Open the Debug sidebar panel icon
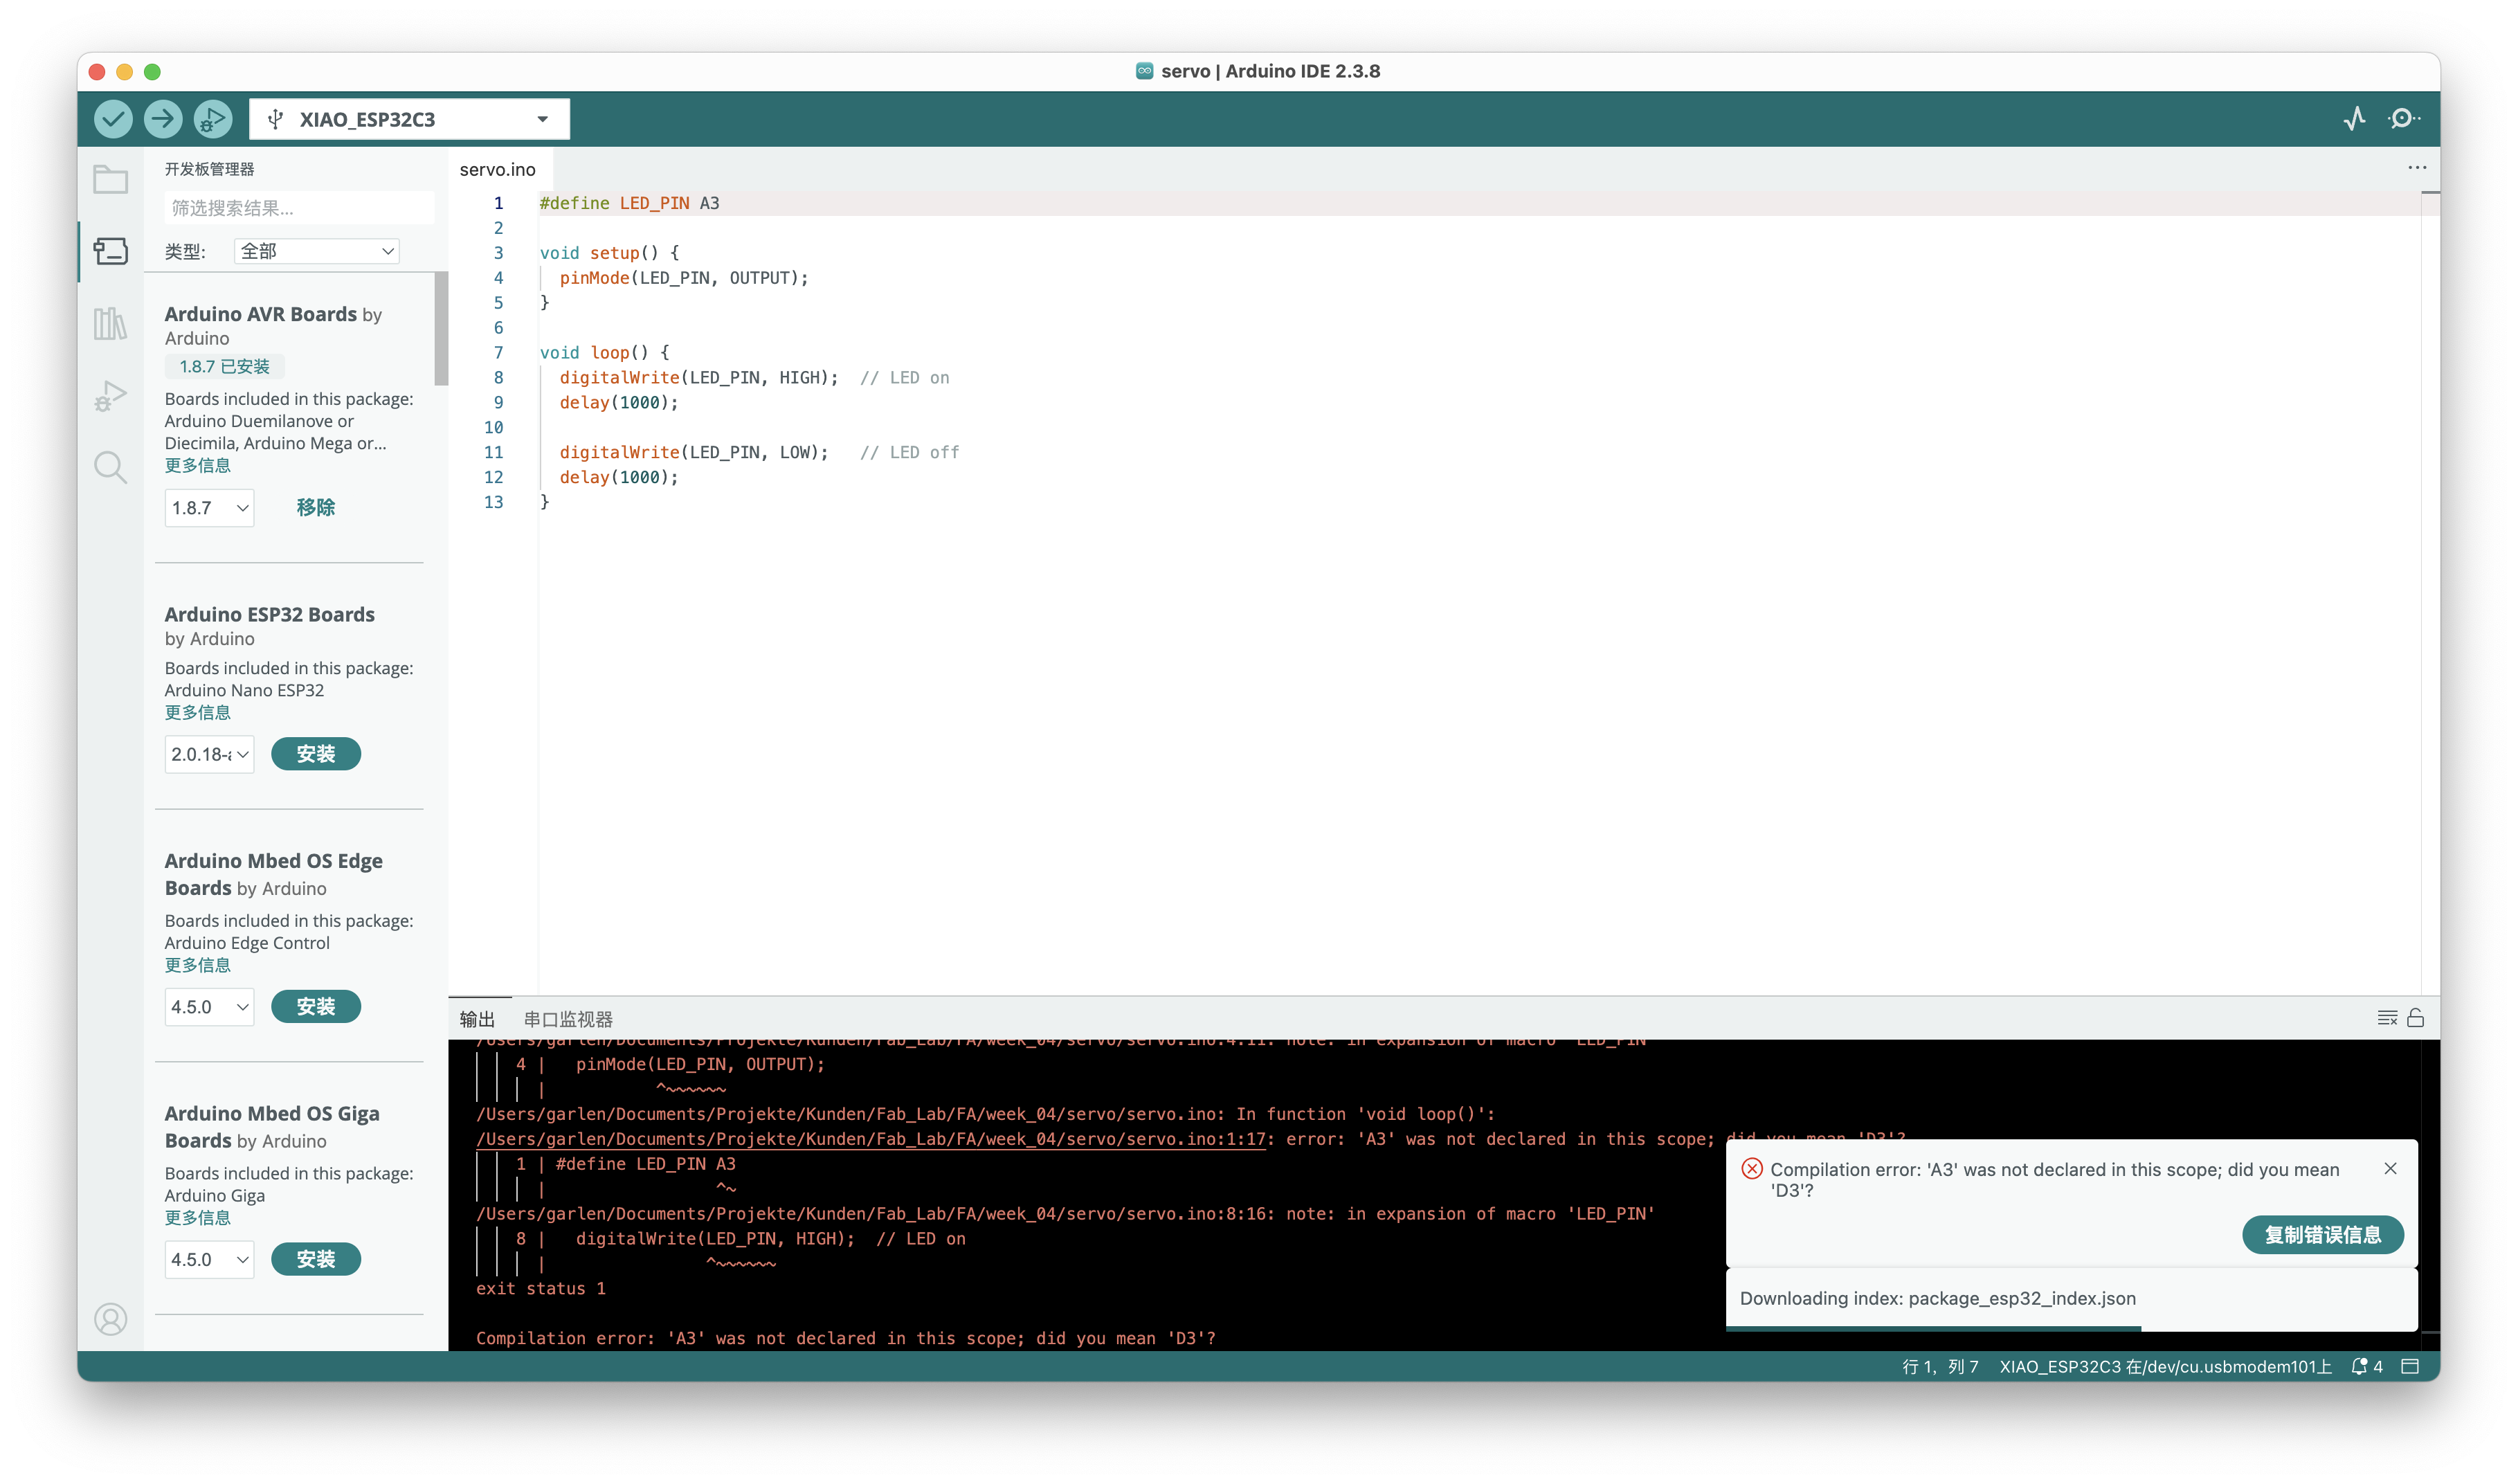The width and height of the screenshot is (2518, 1484). (x=110, y=396)
